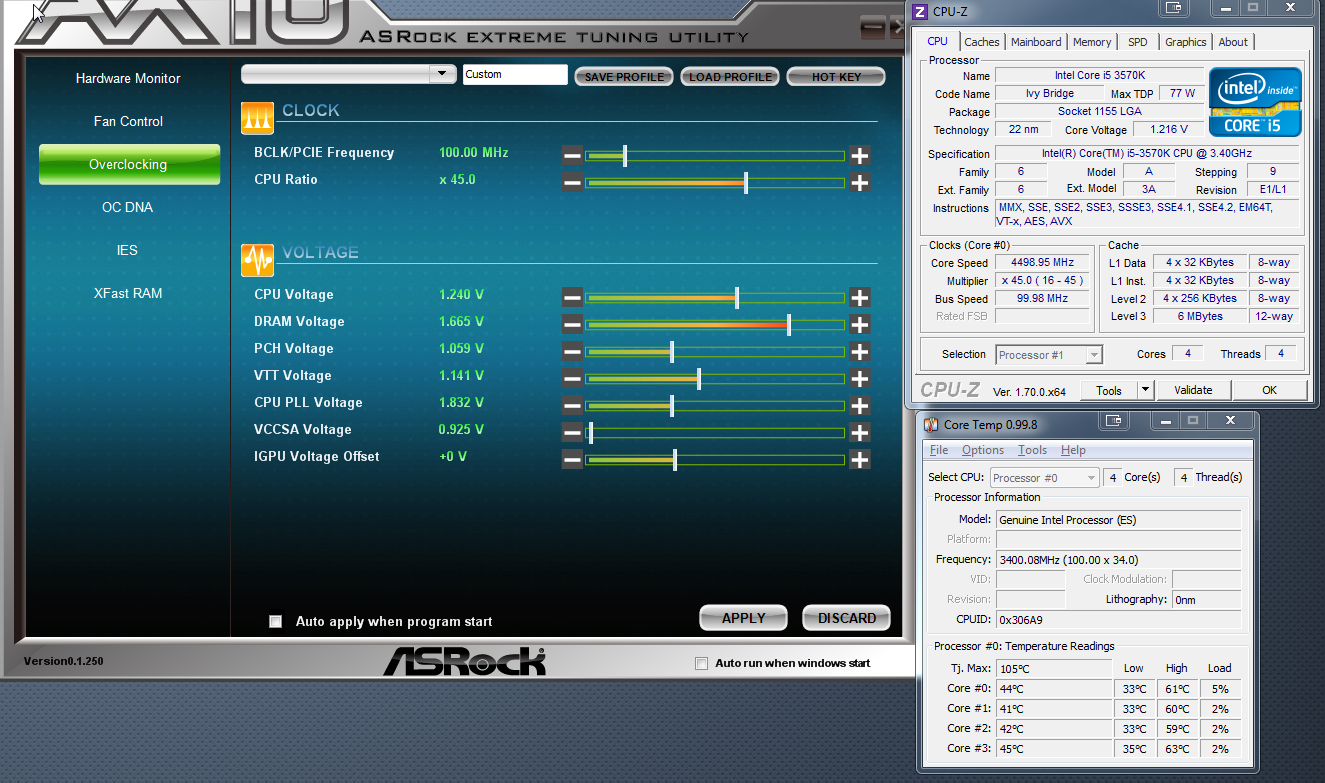Increase VTT Voltage with plus button
The width and height of the screenshot is (1325, 783).
point(859,379)
